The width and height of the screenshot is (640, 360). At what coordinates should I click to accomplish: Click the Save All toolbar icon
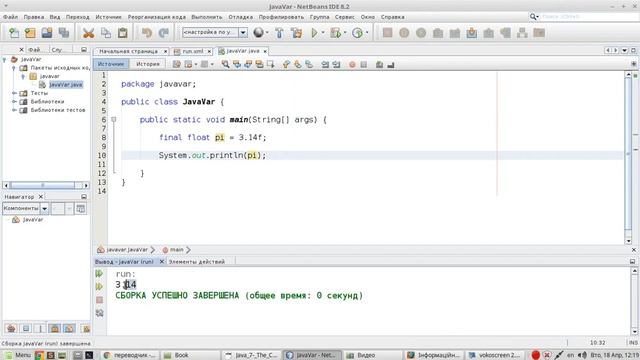coord(64,33)
